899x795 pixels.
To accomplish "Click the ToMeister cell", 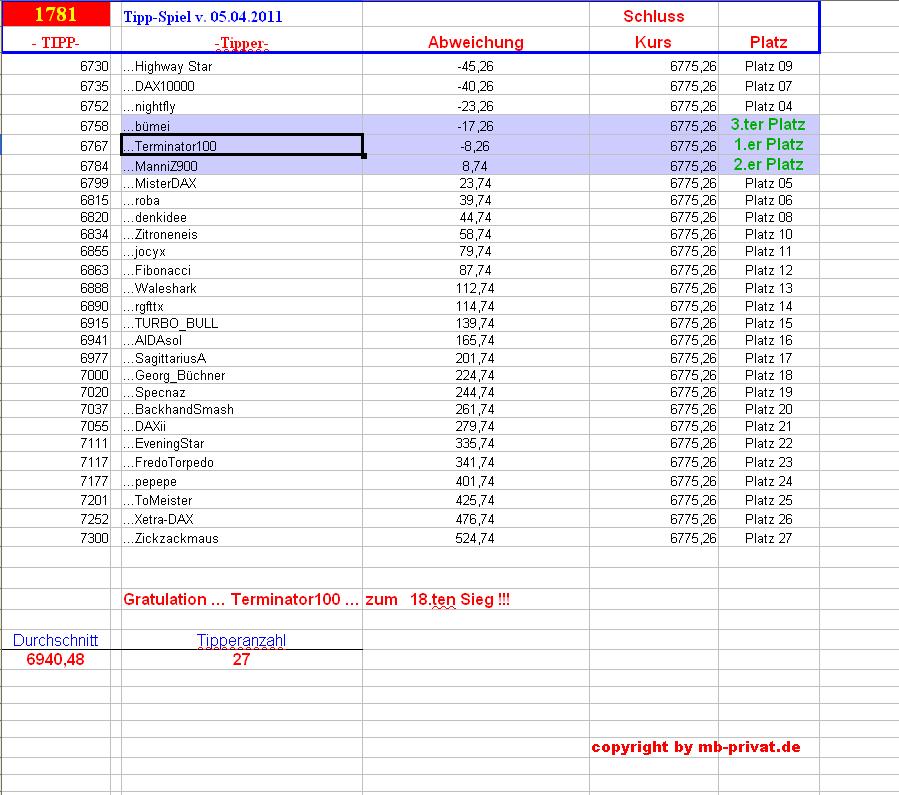I will point(241,500).
